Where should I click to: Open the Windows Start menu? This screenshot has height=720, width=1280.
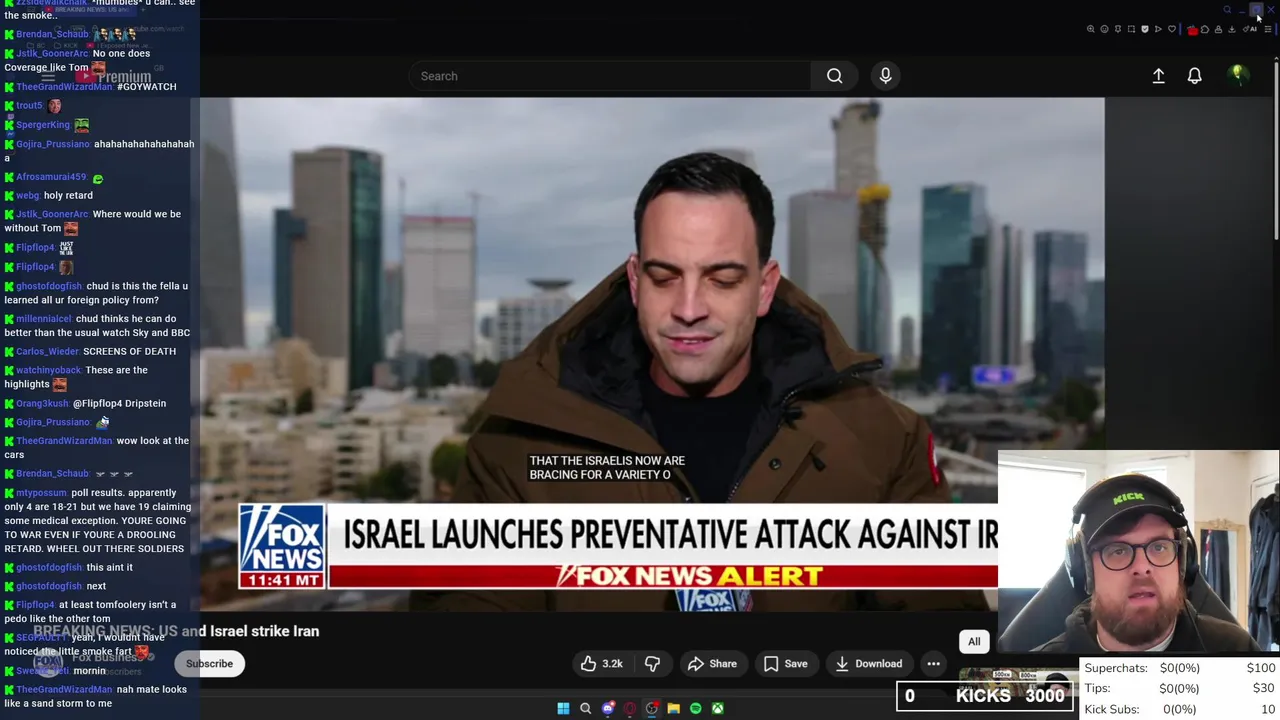pyautogui.click(x=563, y=708)
